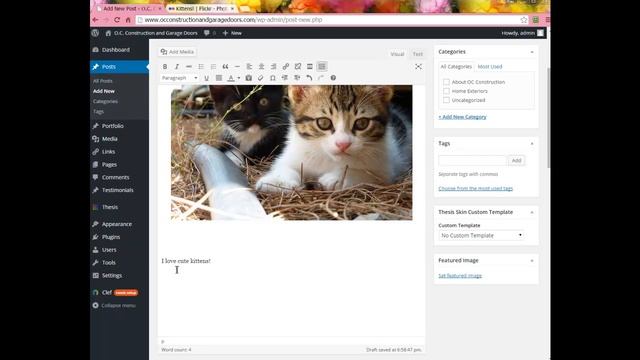The height and width of the screenshot is (360, 640).
Task: Select the Most Used categories tab
Action: coord(490,67)
